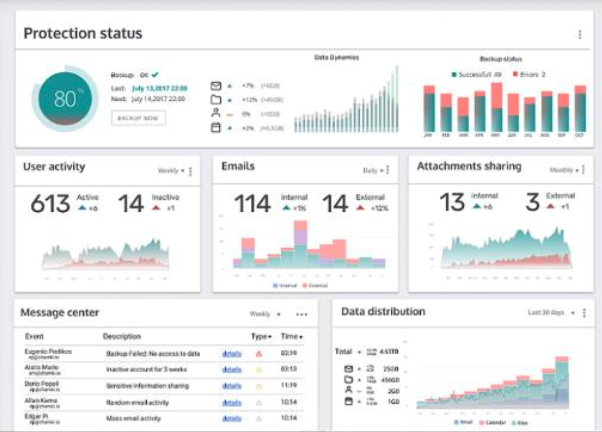The image size is (602, 432).
Task: Expand the Weekly dropdown in User activity
Action: [171, 170]
